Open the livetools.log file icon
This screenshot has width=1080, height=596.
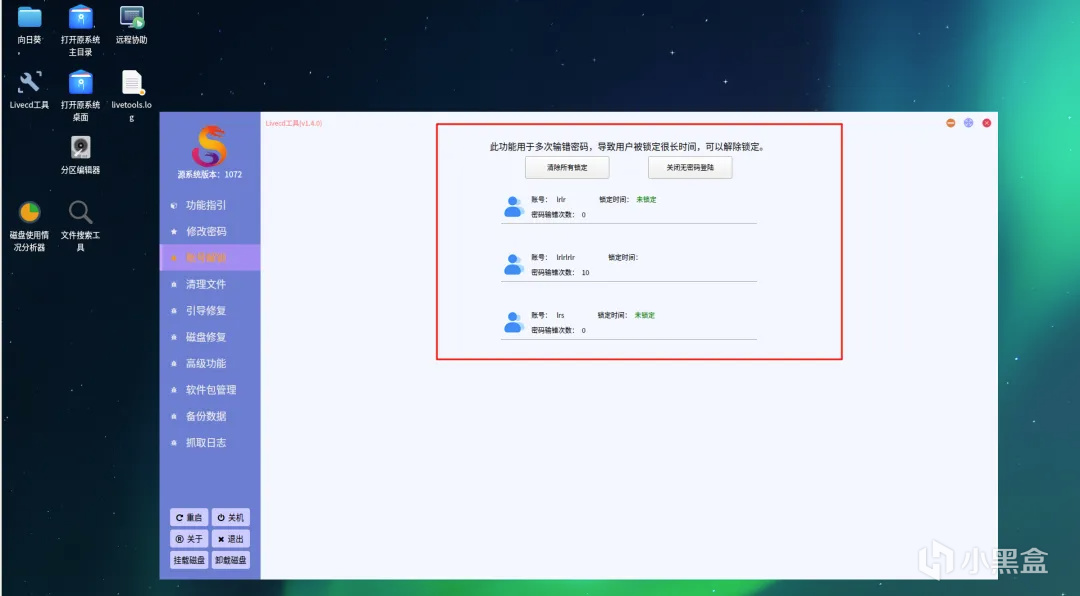click(x=132, y=83)
